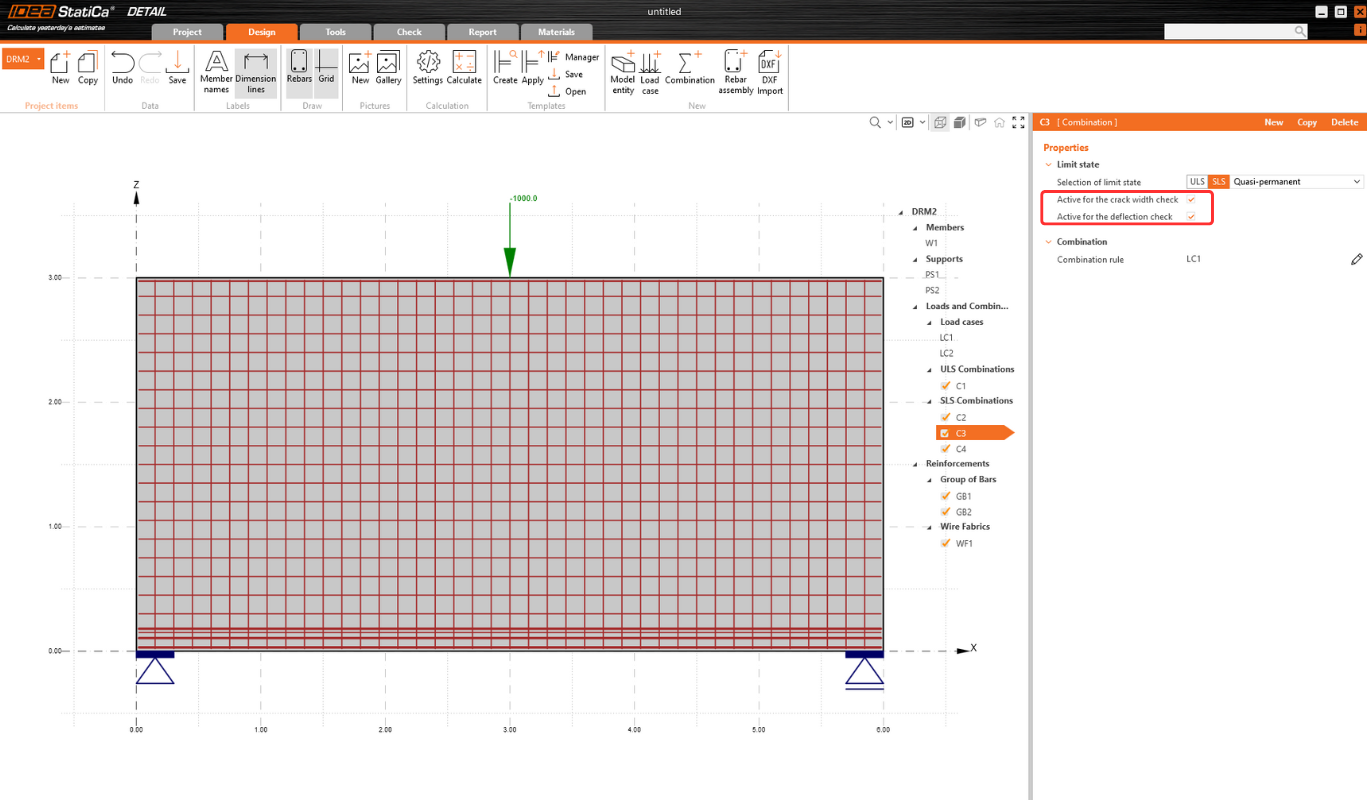
Task: Click the search field at top right
Action: 1228,32
